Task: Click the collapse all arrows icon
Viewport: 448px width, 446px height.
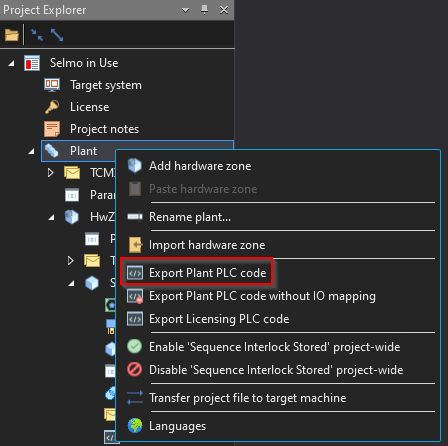Action: (x=37, y=35)
